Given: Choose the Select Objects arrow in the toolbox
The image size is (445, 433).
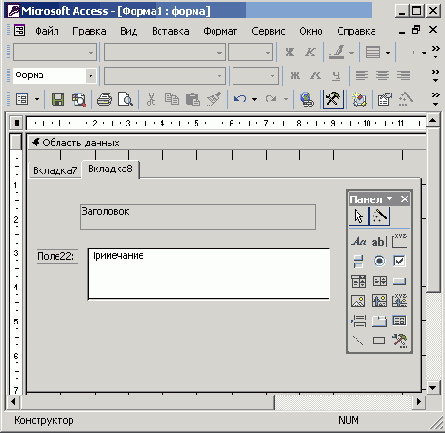Looking at the screenshot, I should click(359, 216).
